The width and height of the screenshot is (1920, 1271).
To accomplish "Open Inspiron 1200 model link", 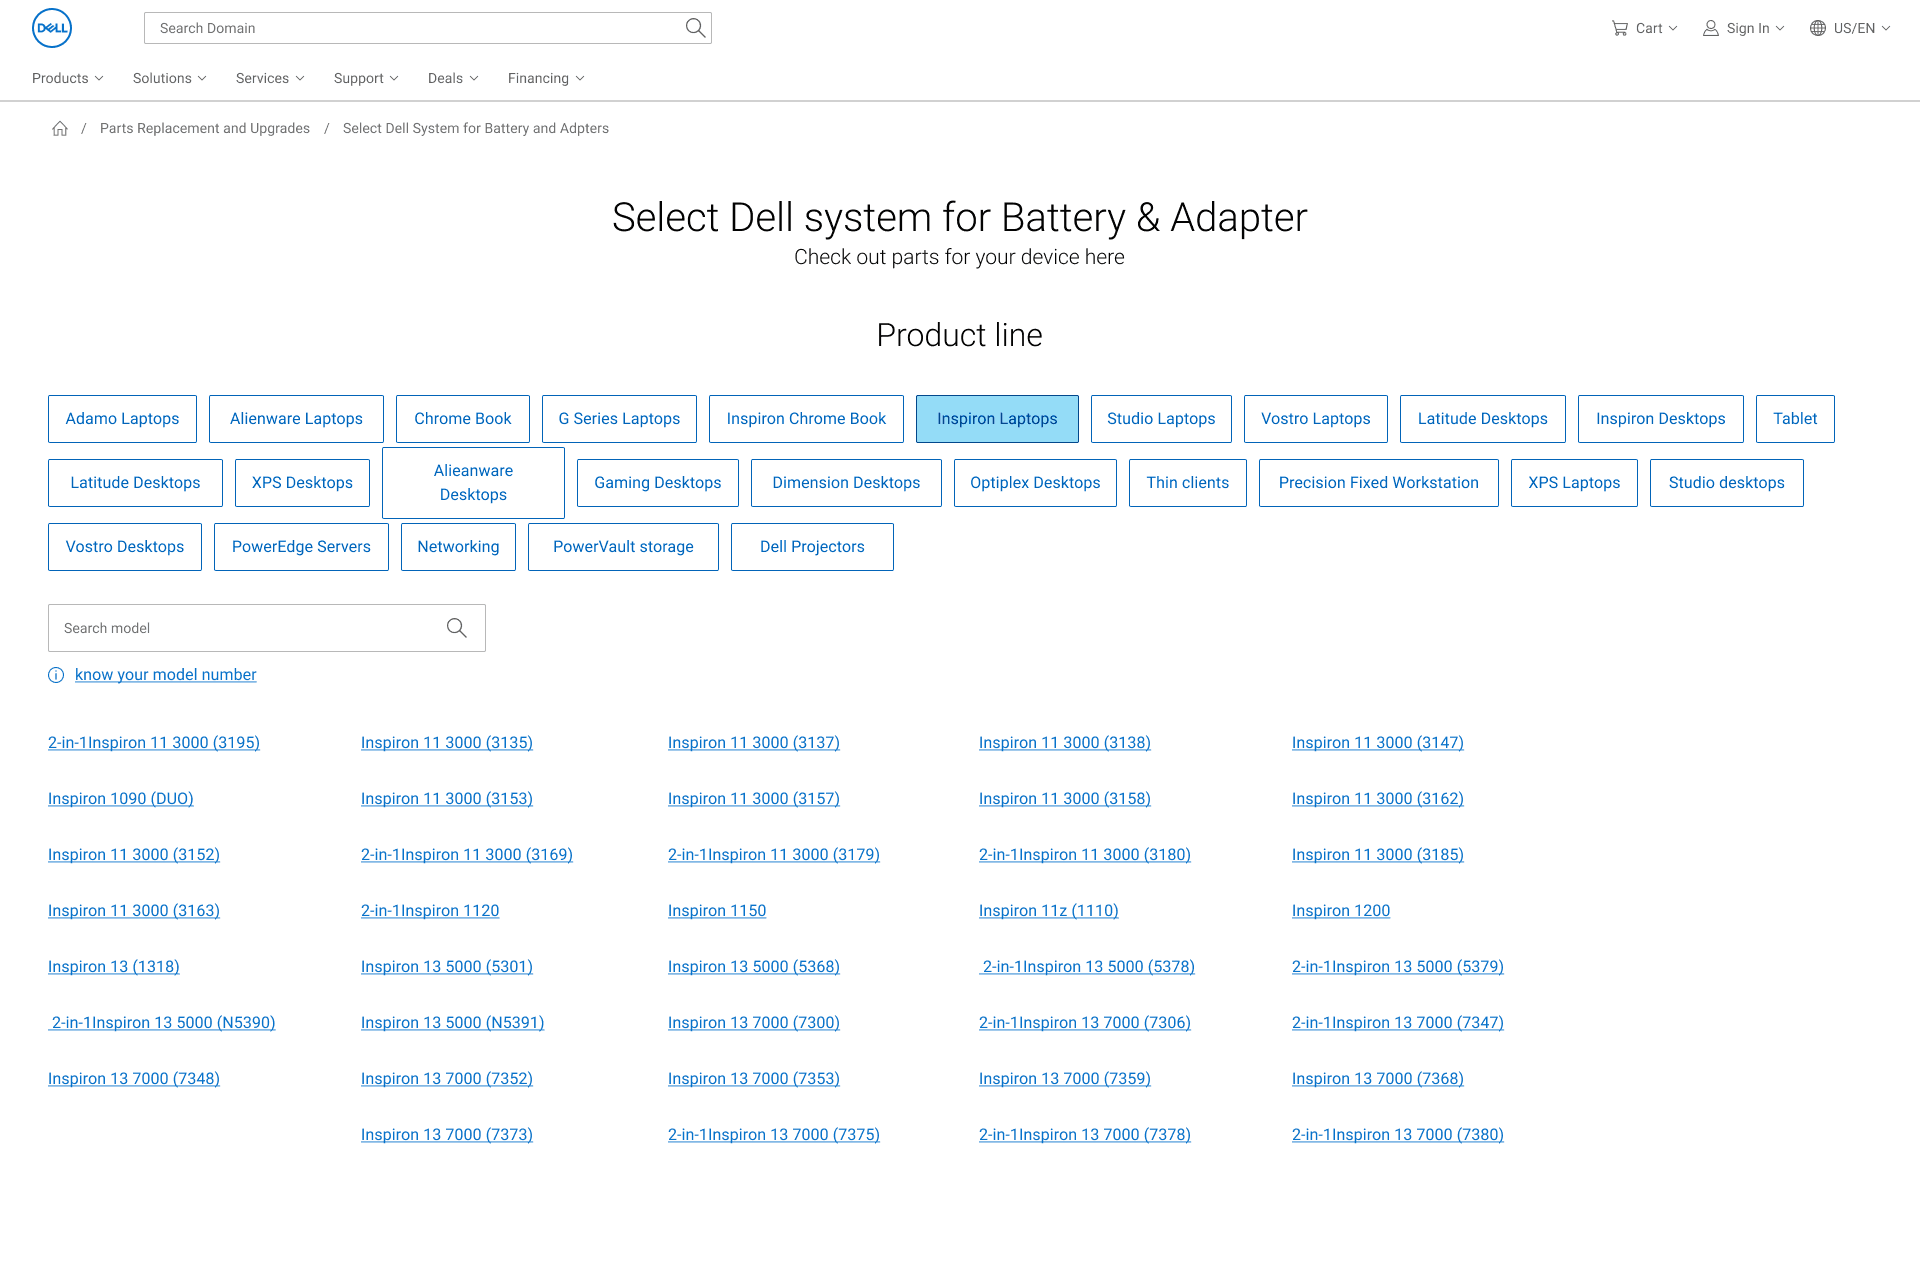I will point(1341,911).
